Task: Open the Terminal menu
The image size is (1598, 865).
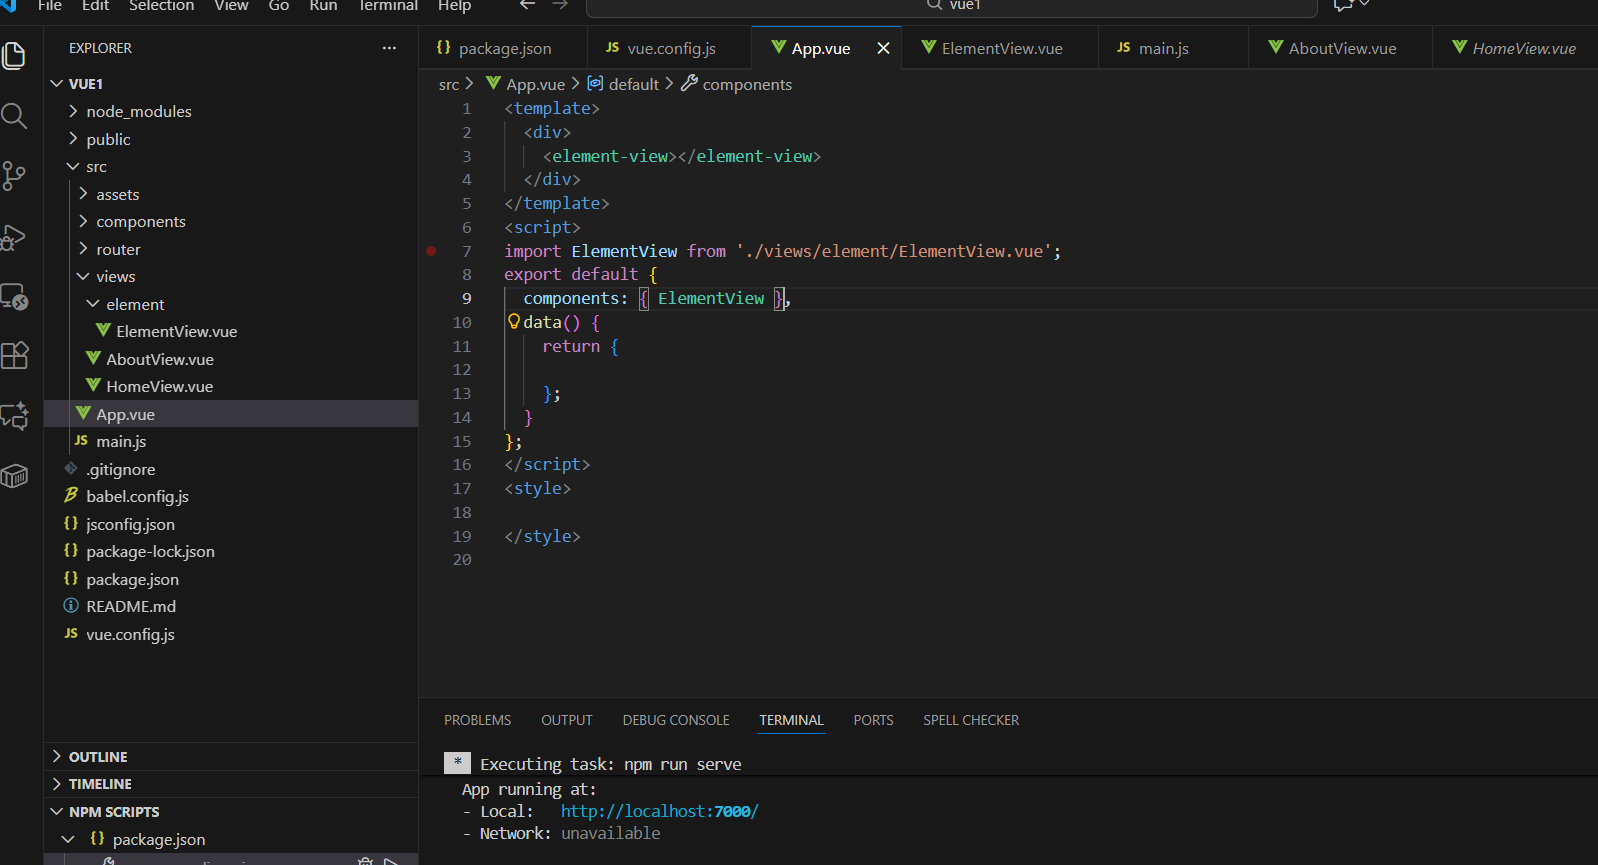Action: click(388, 6)
